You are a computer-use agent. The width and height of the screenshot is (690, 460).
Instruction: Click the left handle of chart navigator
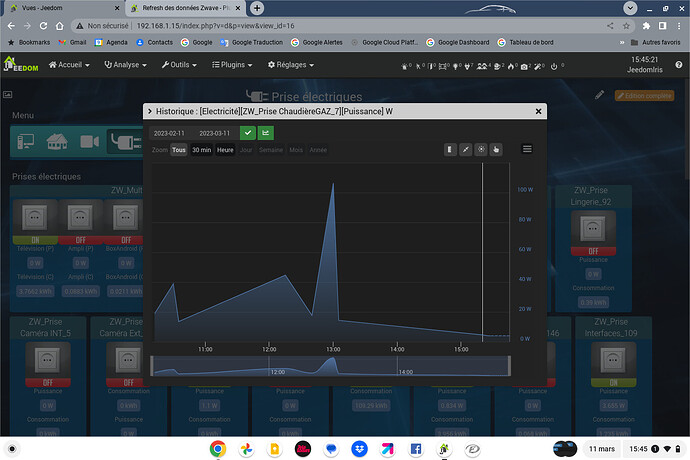click(x=152, y=366)
